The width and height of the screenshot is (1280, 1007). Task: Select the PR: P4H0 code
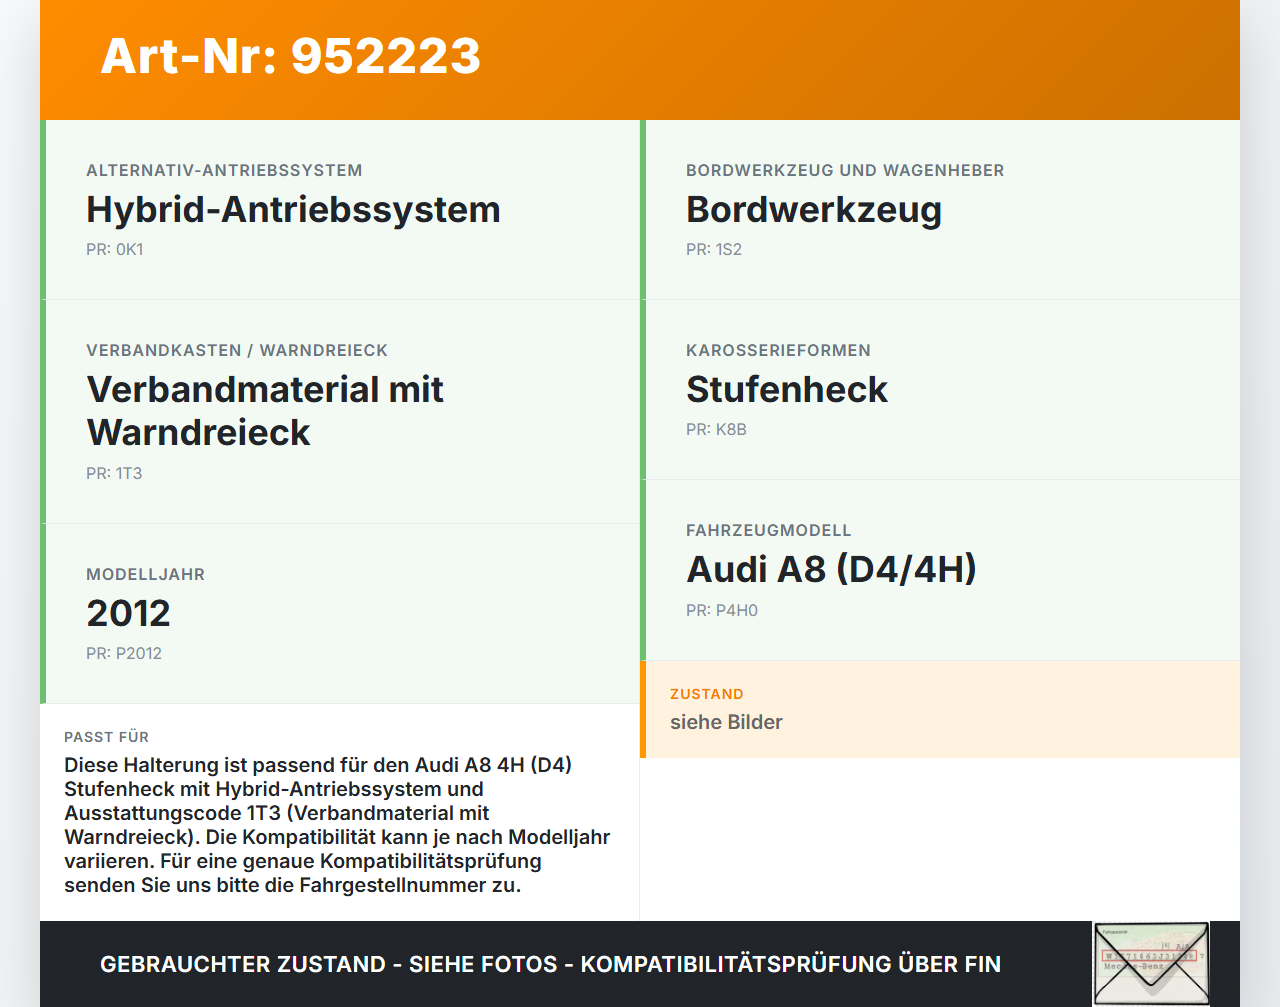click(x=721, y=609)
